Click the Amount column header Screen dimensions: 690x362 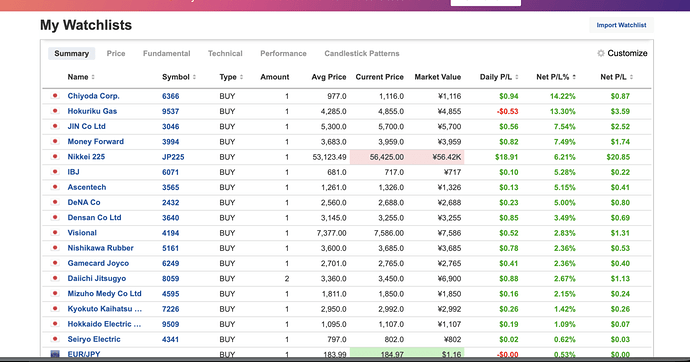click(275, 77)
